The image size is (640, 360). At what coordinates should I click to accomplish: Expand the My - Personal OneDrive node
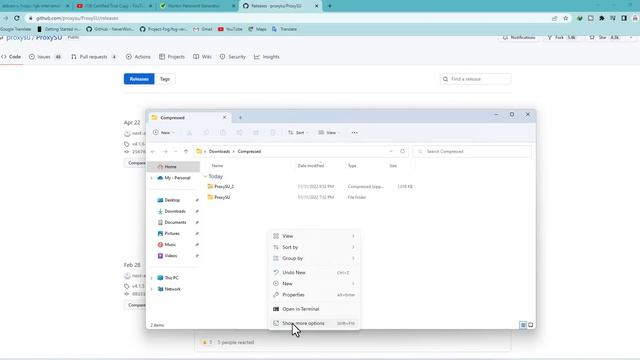[152, 178]
